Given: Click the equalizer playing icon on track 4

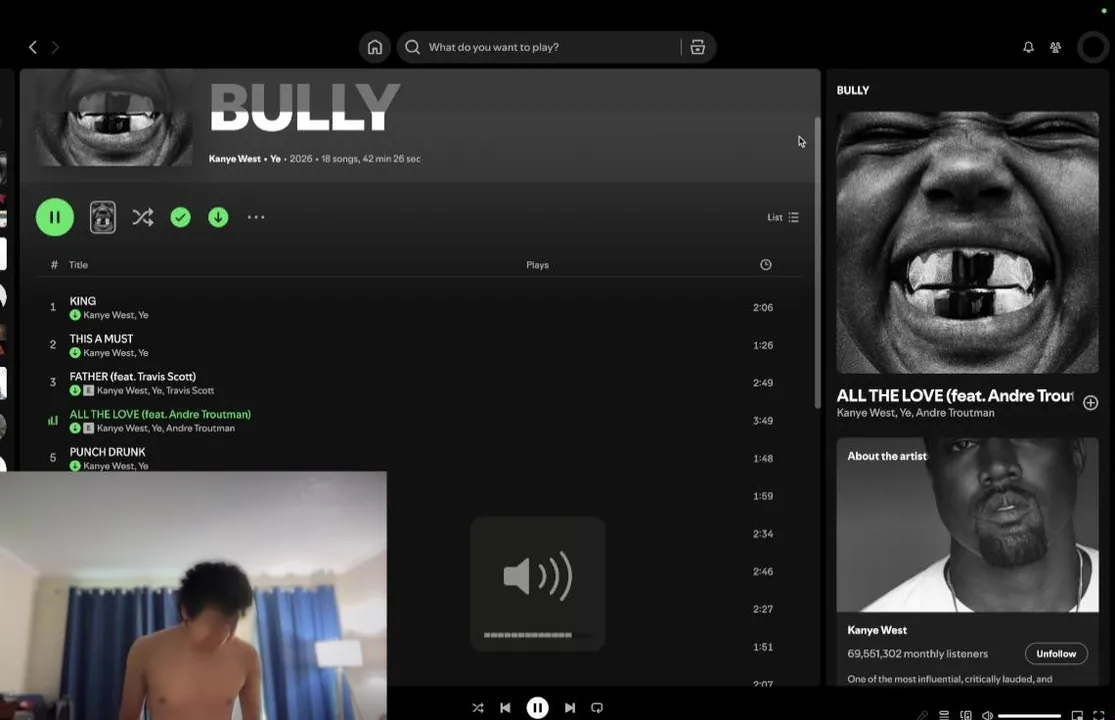Looking at the screenshot, I should point(53,420).
